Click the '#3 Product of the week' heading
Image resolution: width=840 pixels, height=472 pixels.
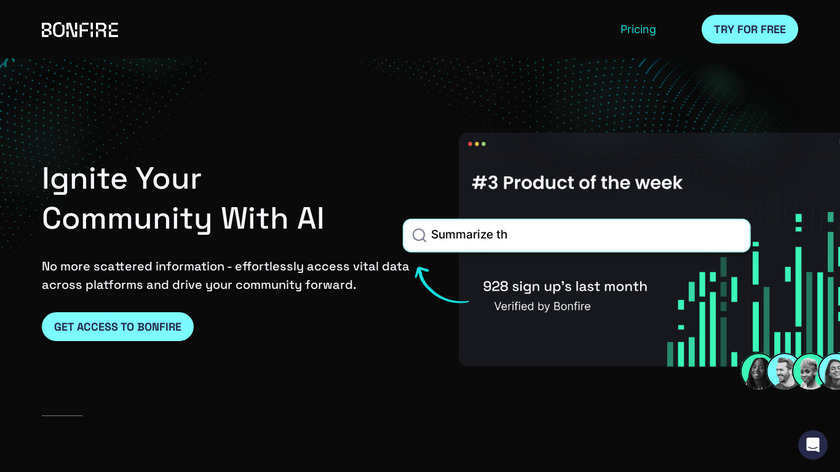click(577, 183)
